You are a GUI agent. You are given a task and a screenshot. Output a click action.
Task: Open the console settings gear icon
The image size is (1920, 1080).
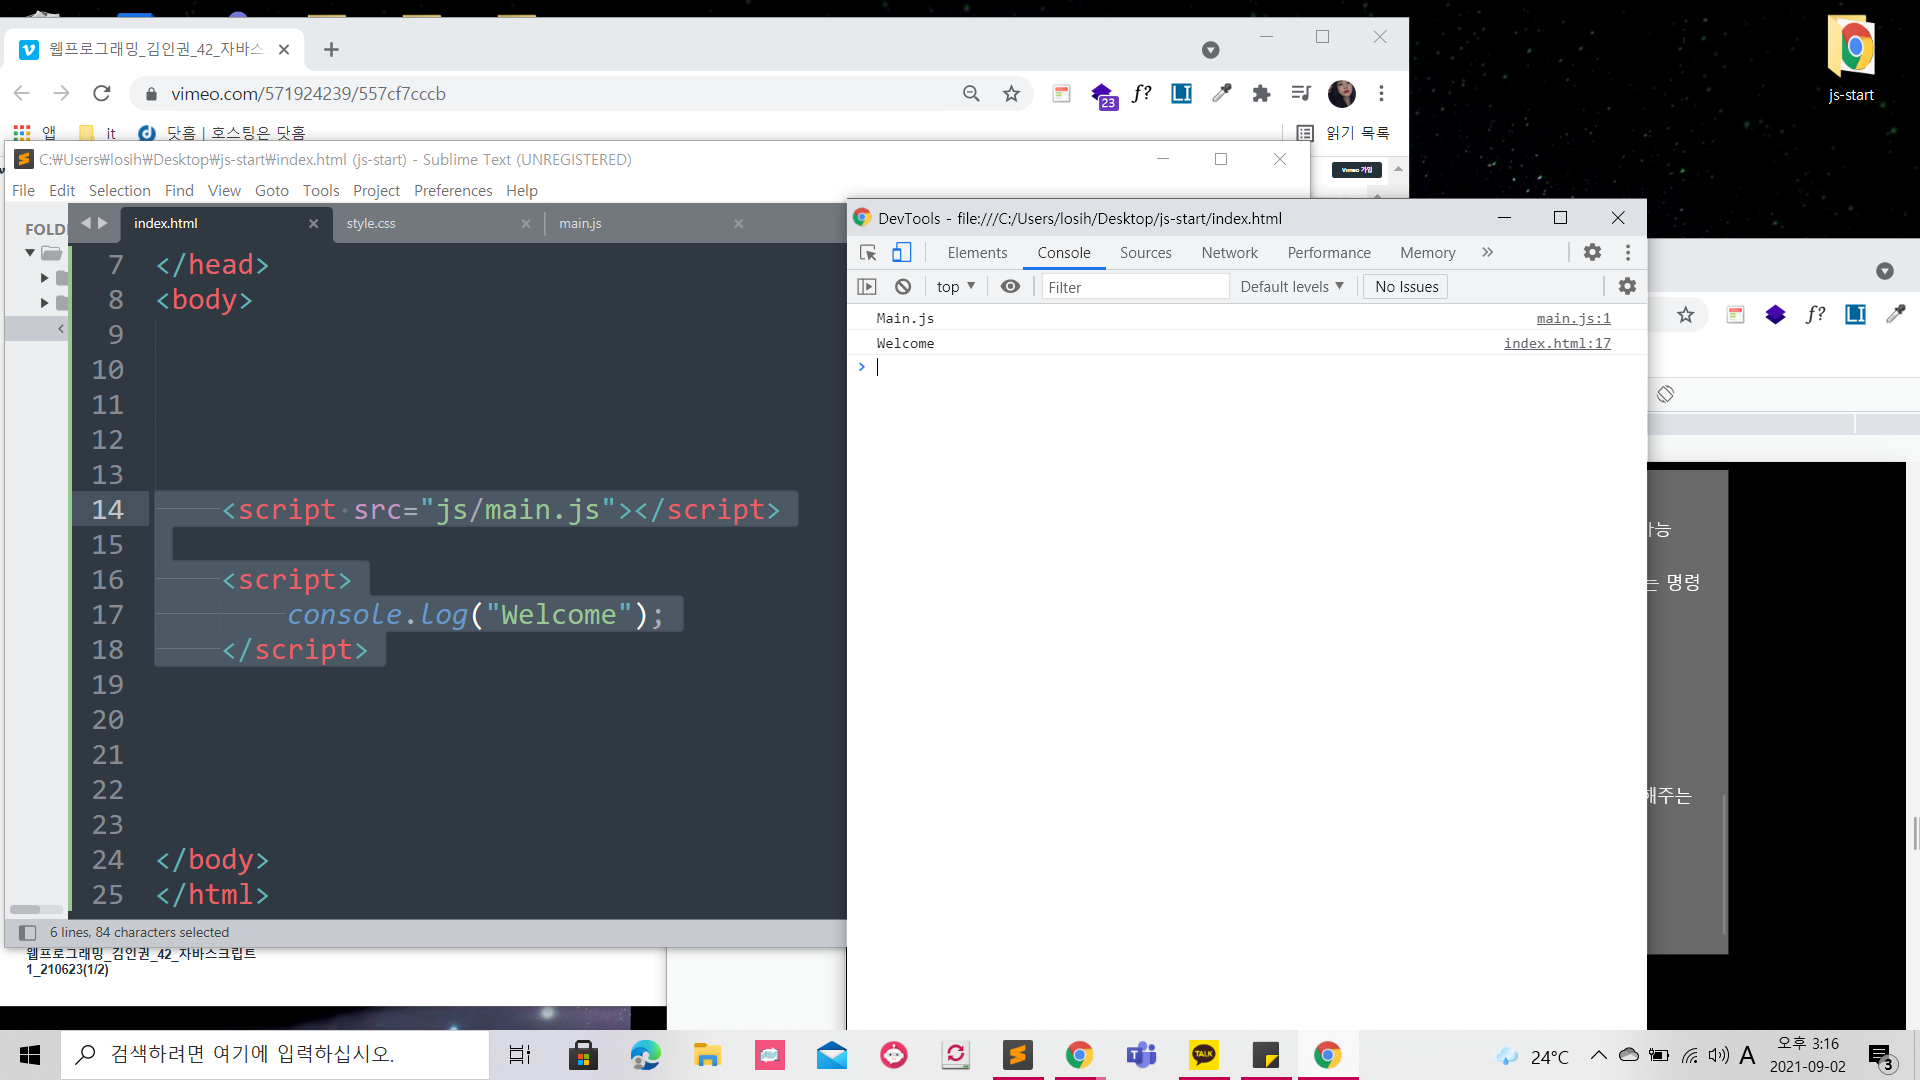pos(1627,287)
